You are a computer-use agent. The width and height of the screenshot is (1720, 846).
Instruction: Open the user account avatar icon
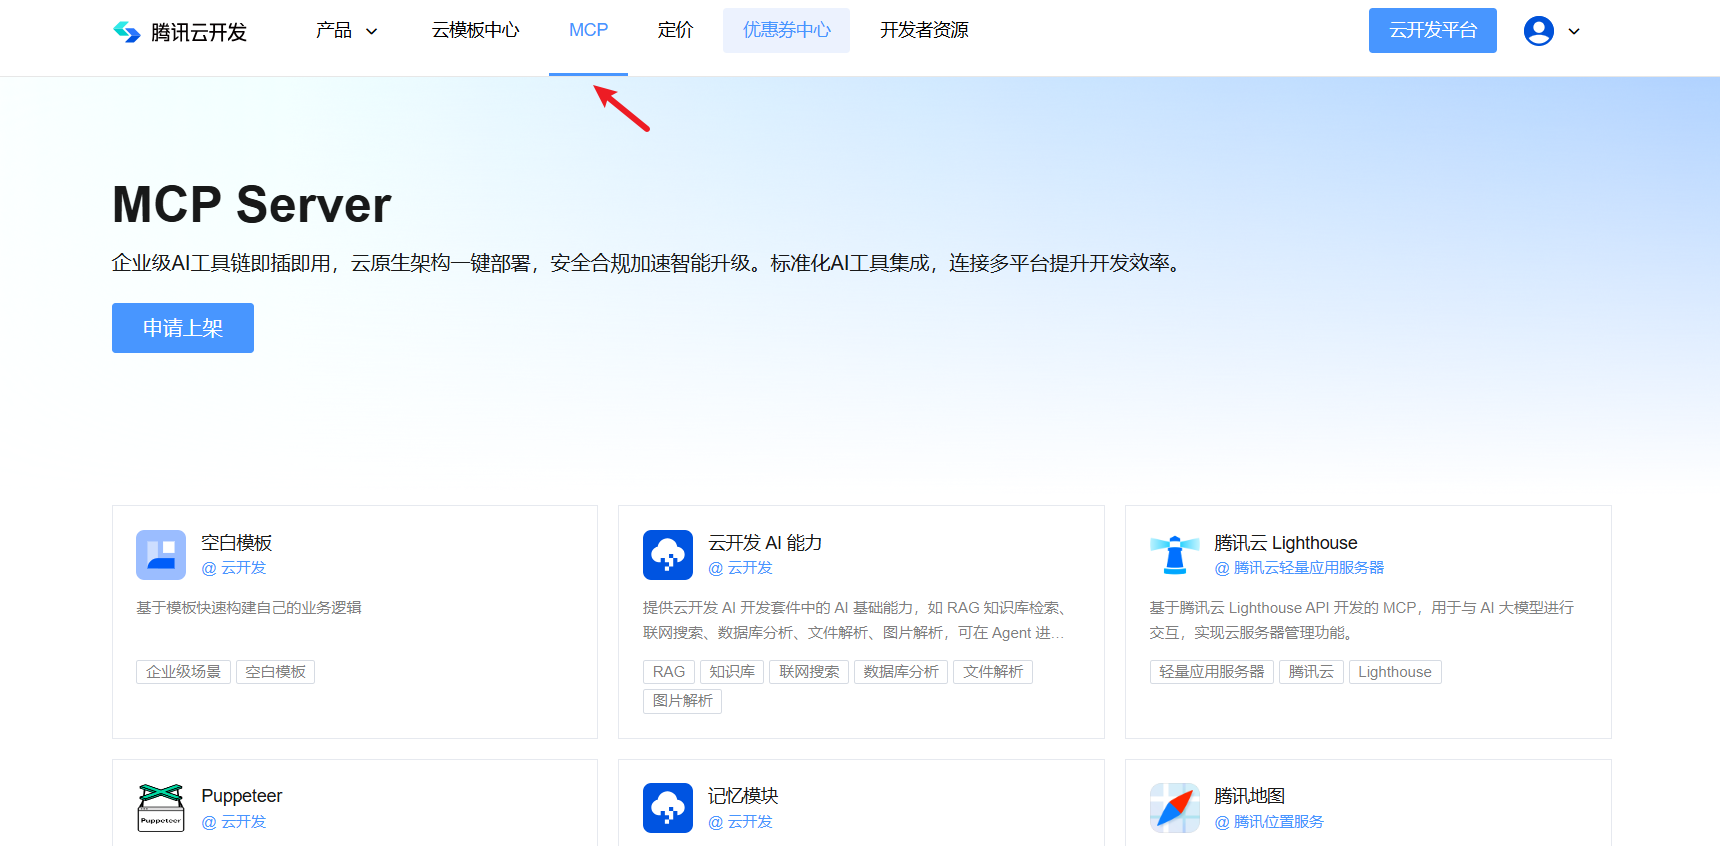point(1538,31)
